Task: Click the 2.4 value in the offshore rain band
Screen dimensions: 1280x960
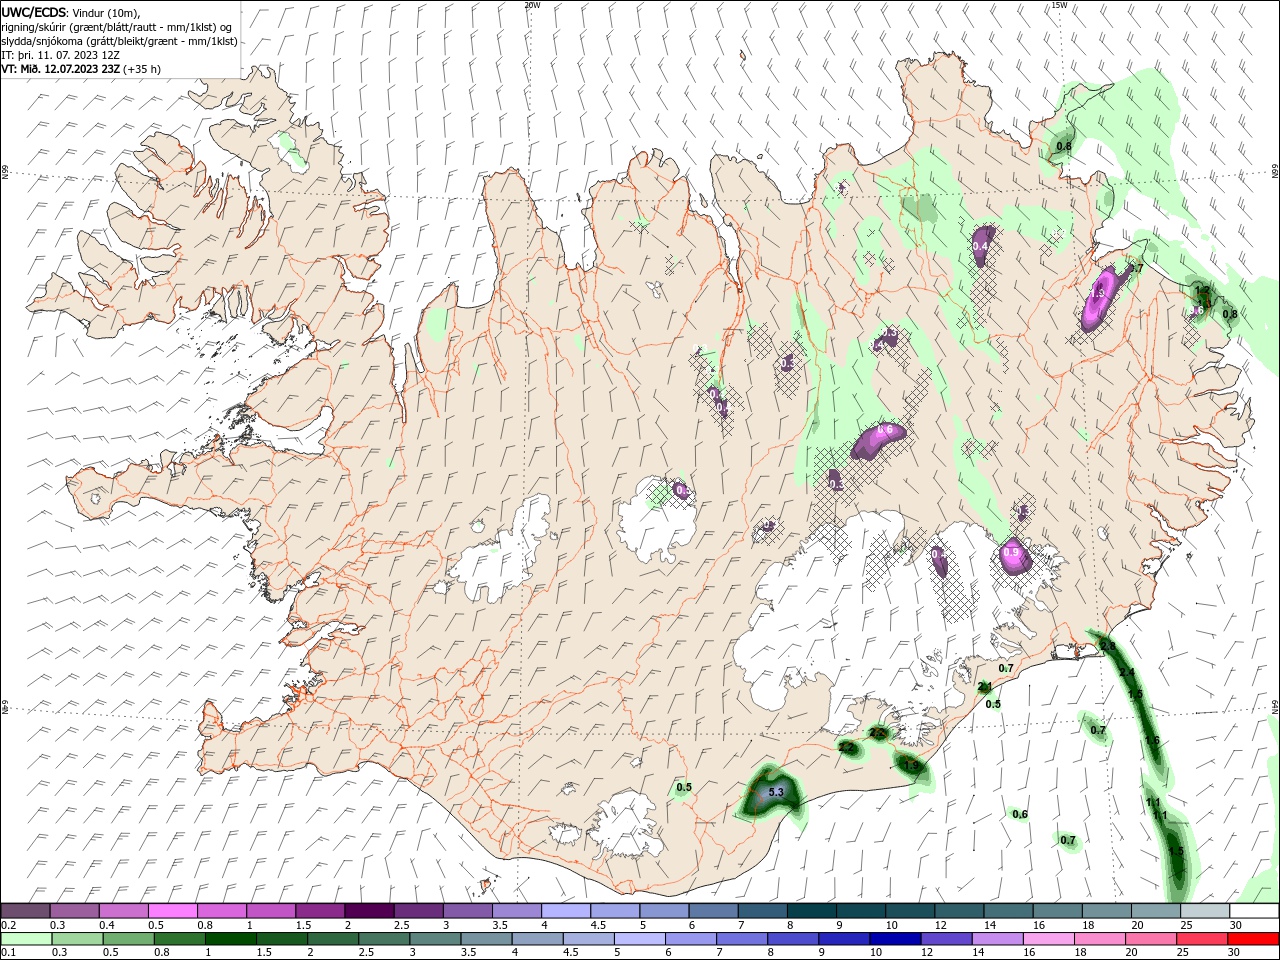Action: tap(1127, 671)
